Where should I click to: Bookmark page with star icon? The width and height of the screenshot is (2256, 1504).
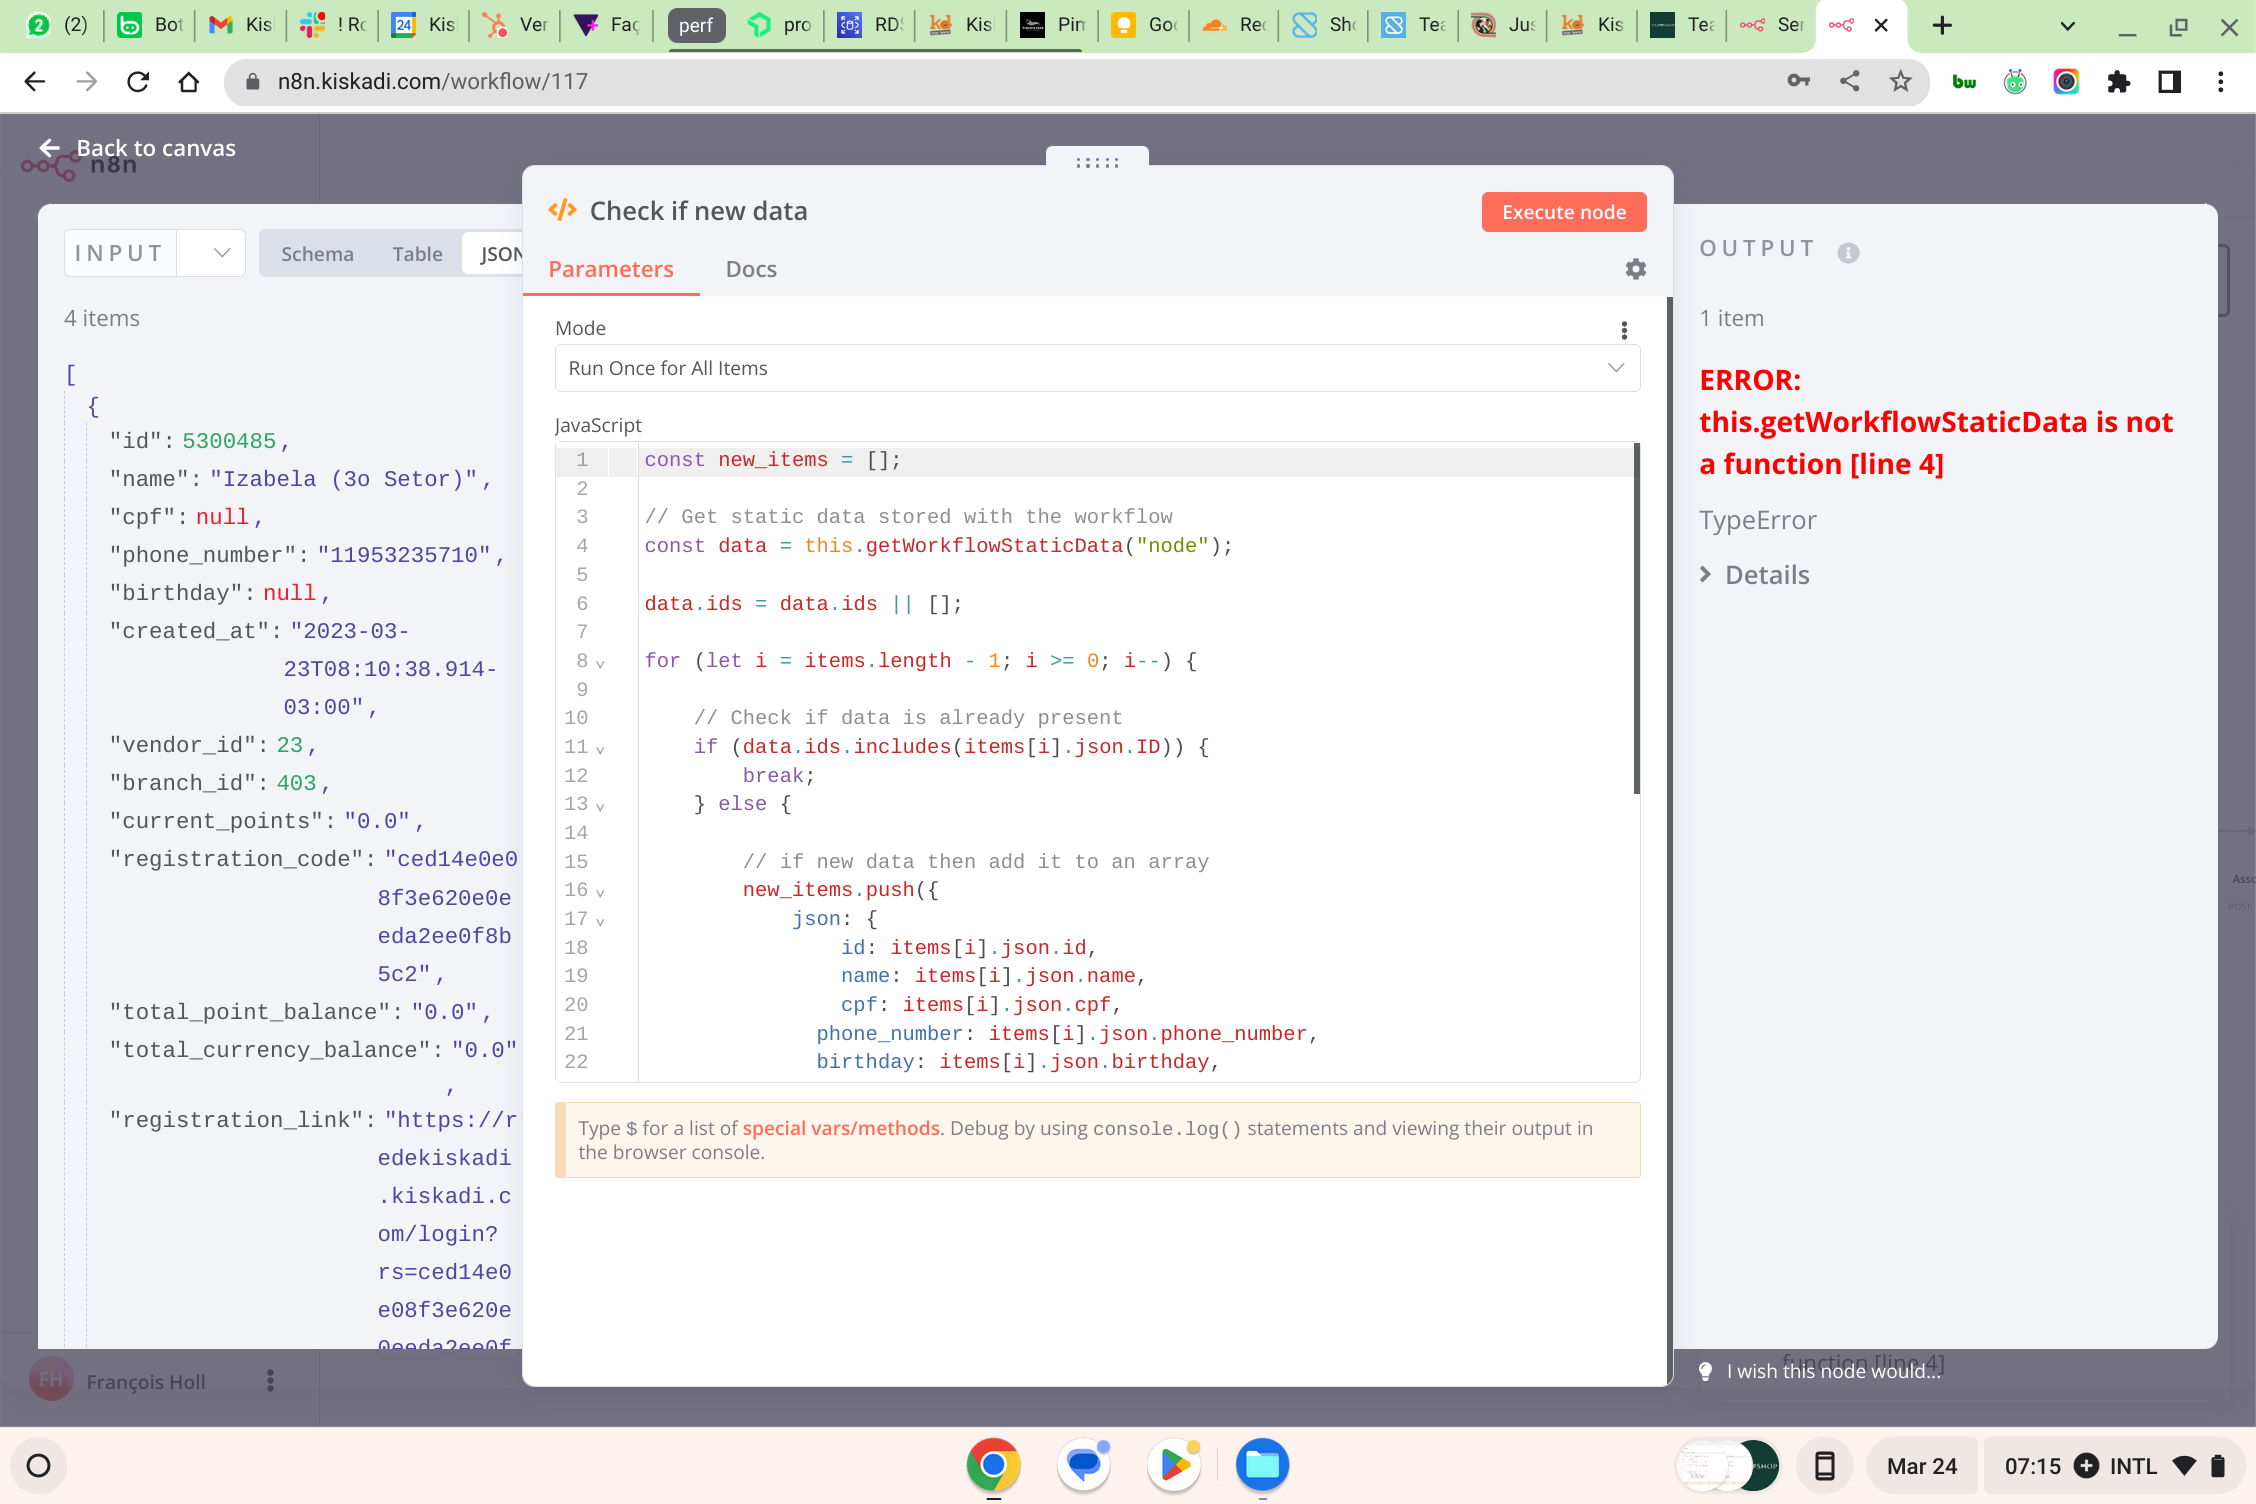[x=1900, y=82]
